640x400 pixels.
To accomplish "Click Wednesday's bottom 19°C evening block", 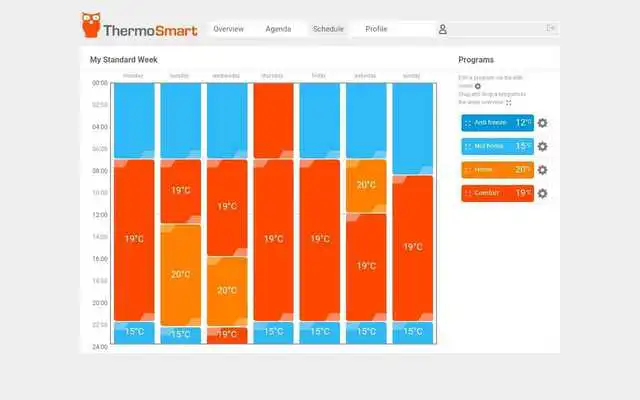I will [x=227, y=336].
